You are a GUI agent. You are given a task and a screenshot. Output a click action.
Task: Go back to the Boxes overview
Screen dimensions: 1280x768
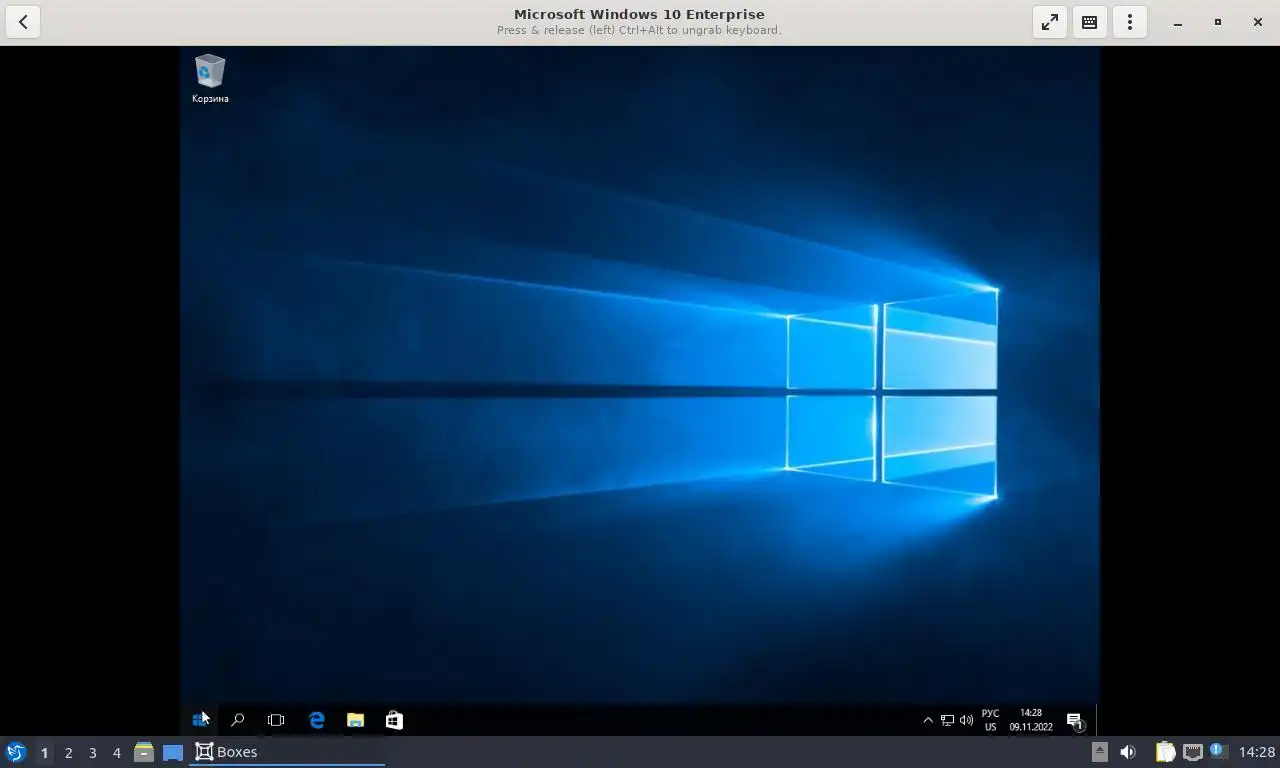[x=23, y=22]
